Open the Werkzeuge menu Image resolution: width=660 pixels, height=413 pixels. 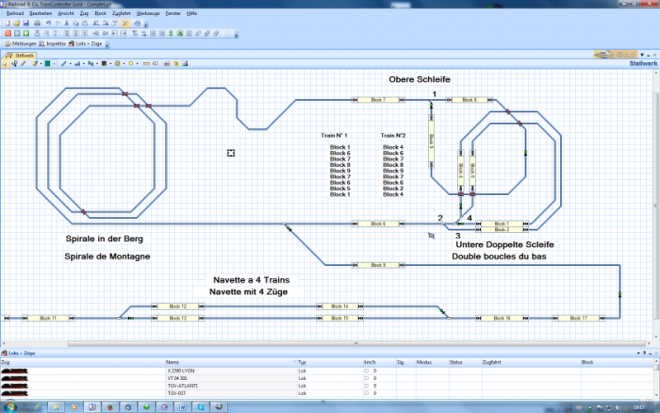pos(148,13)
